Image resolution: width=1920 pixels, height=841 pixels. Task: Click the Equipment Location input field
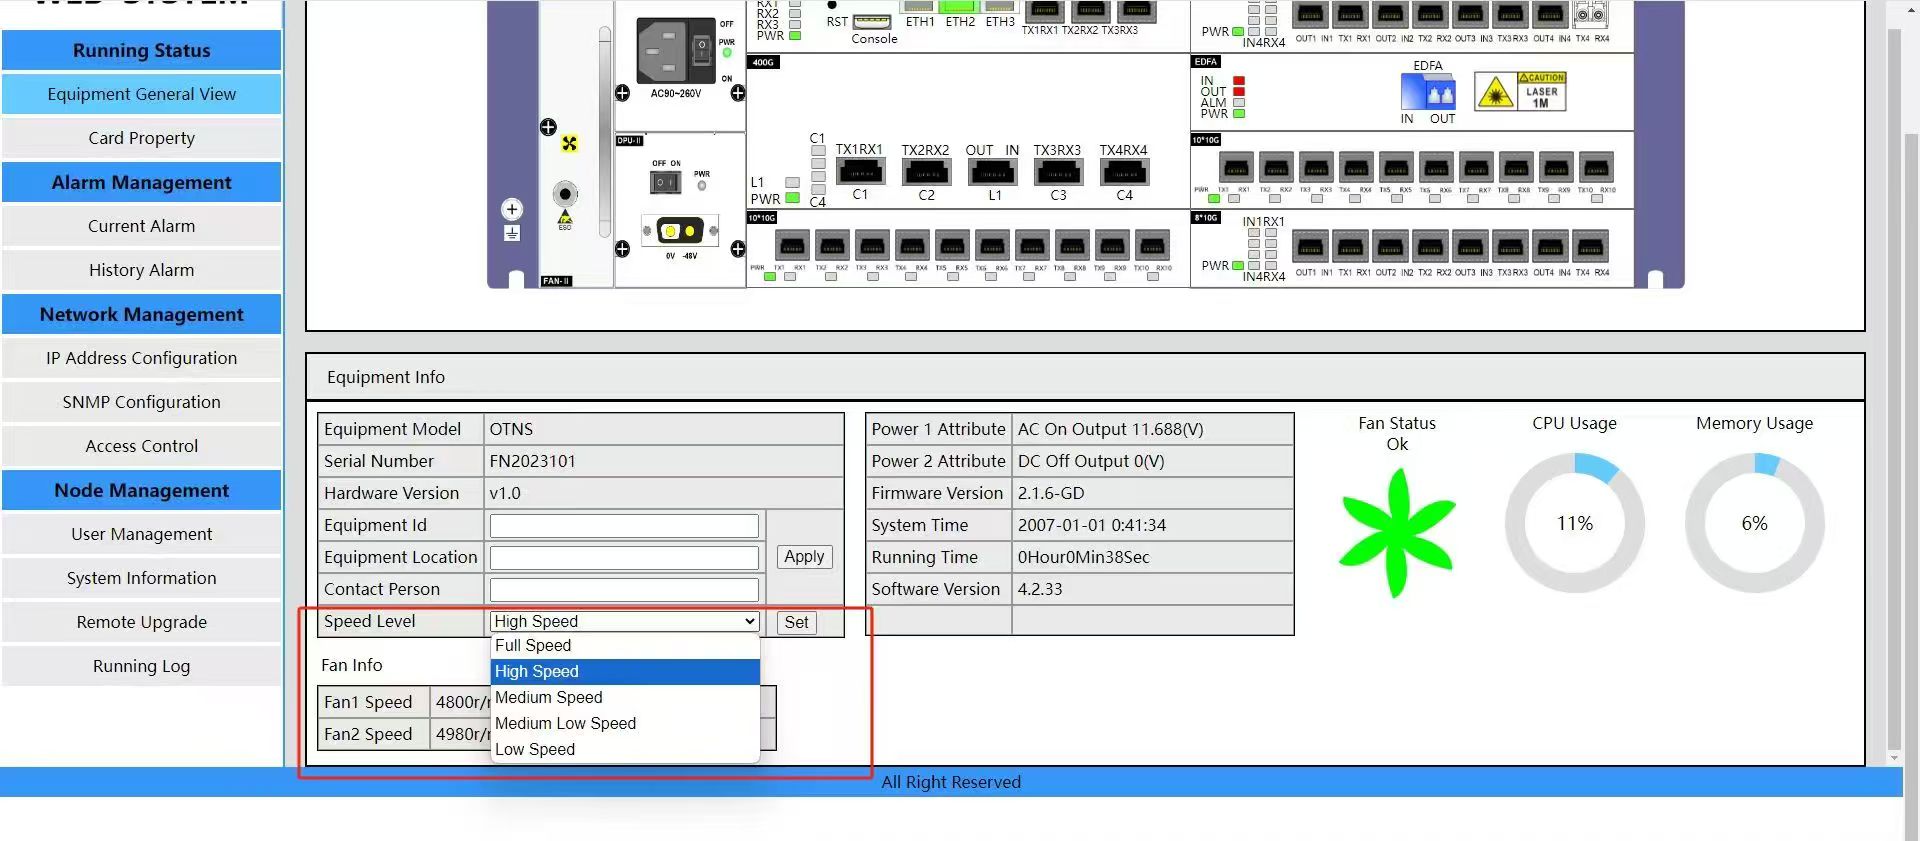(x=624, y=557)
